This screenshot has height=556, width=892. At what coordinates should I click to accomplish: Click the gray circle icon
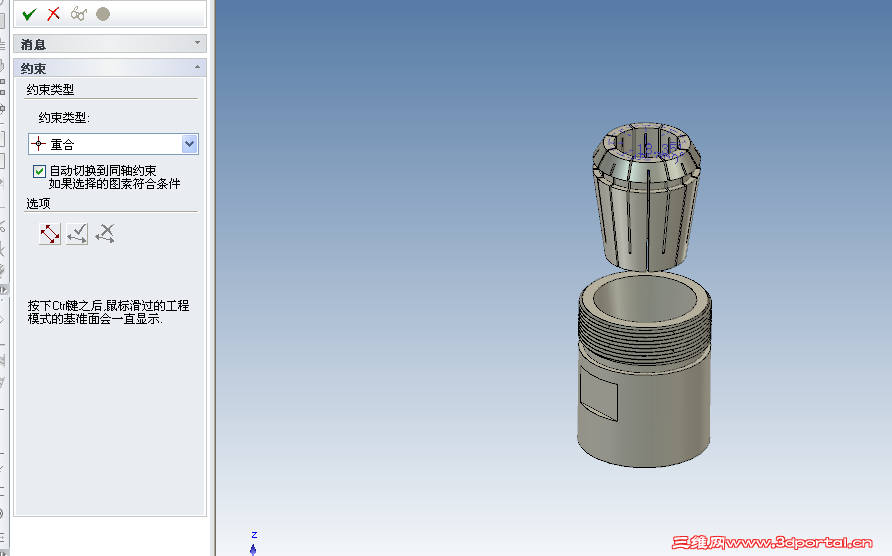103,14
